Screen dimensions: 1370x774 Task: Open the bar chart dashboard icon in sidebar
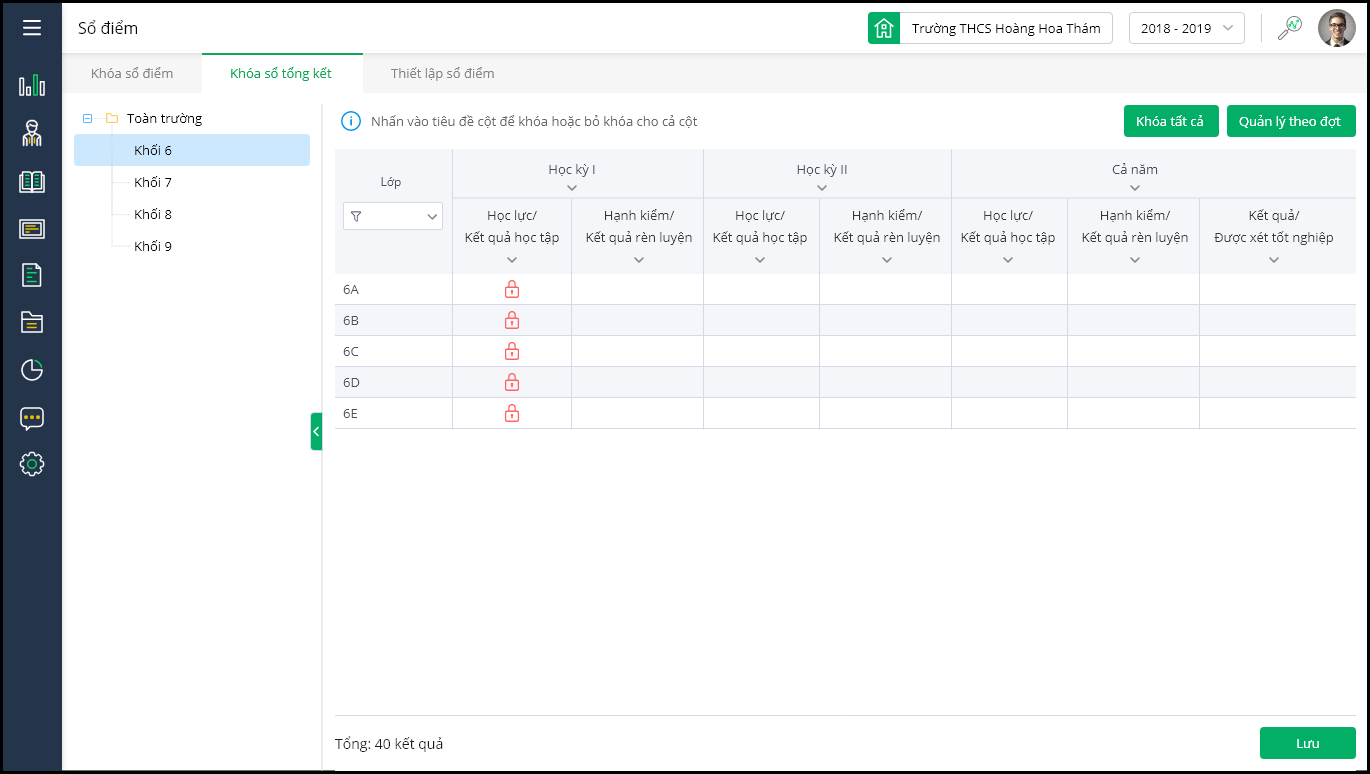point(32,85)
